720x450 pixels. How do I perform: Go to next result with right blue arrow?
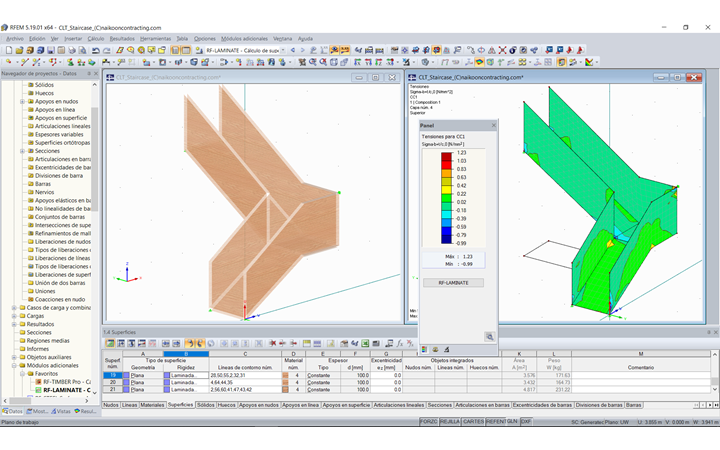point(303,50)
